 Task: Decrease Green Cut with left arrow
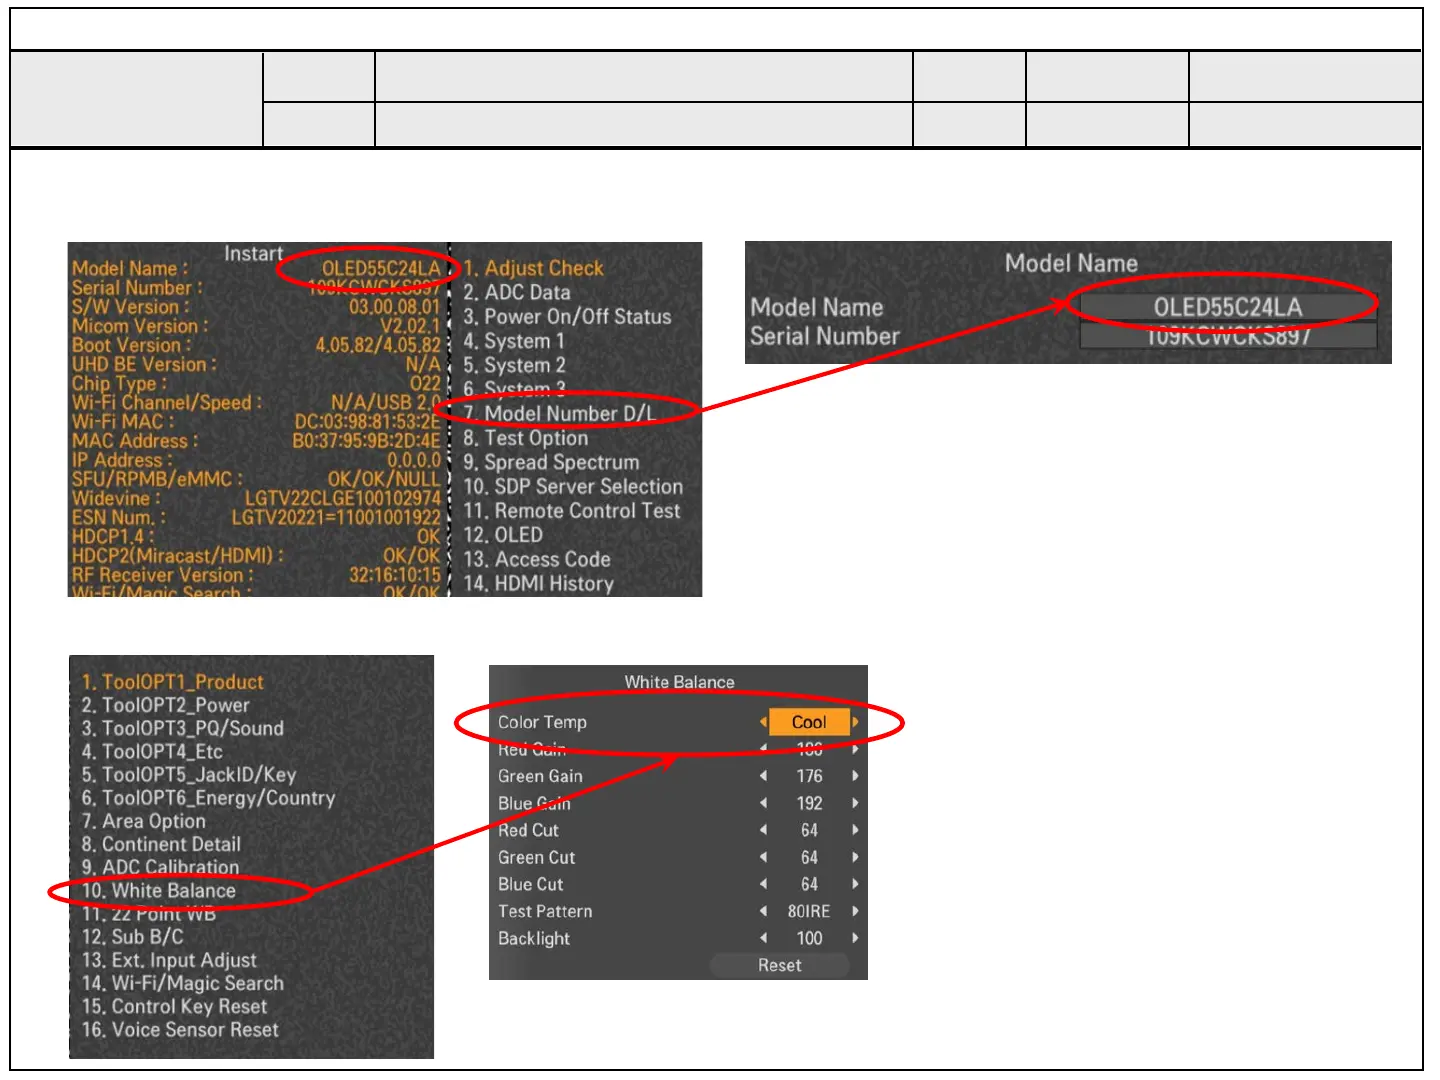(x=763, y=857)
